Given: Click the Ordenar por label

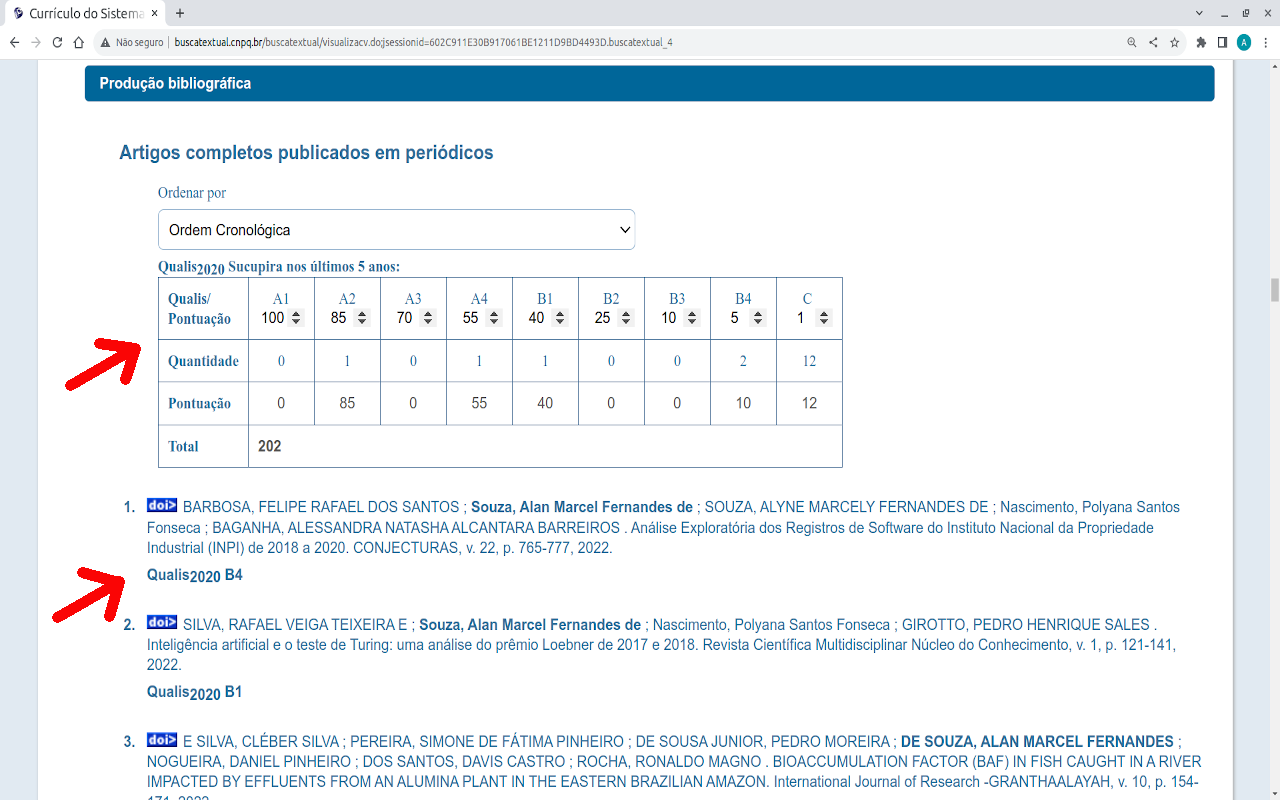Looking at the screenshot, I should pyautogui.click(x=192, y=193).
